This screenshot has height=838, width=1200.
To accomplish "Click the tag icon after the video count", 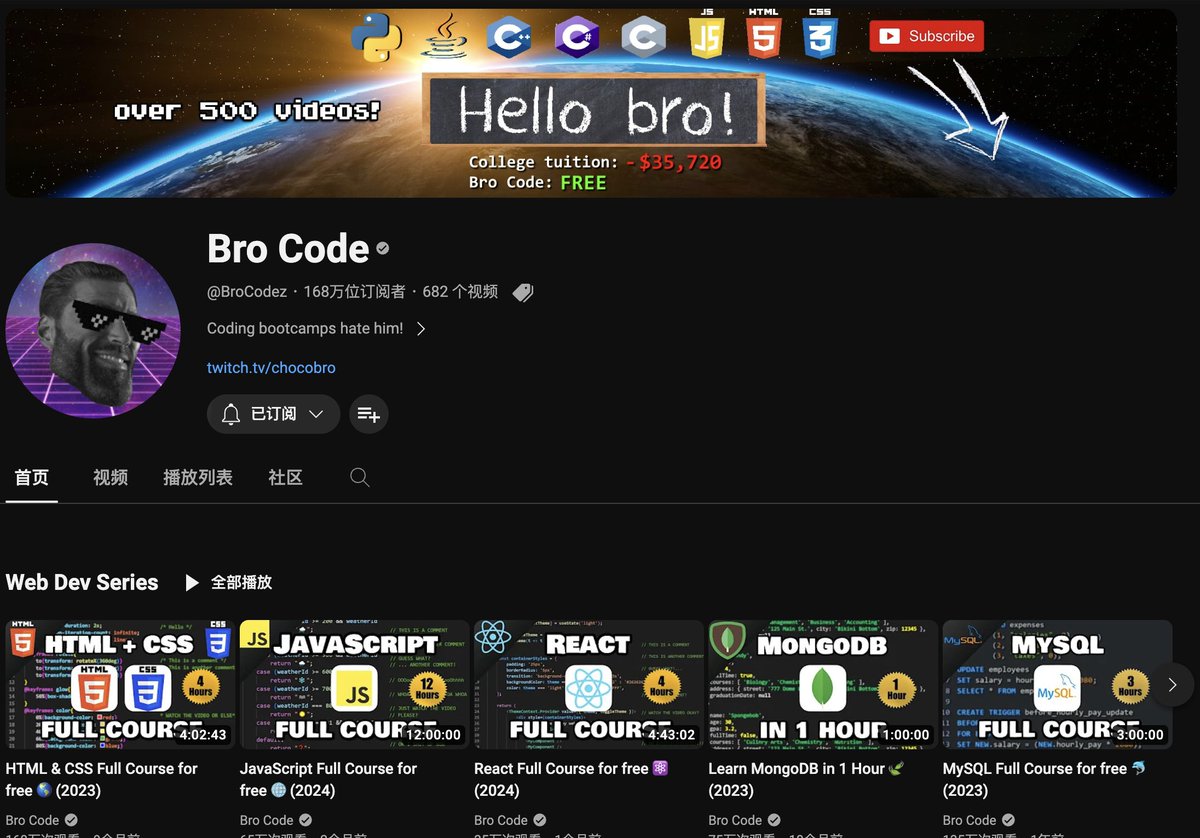I will 522,291.
